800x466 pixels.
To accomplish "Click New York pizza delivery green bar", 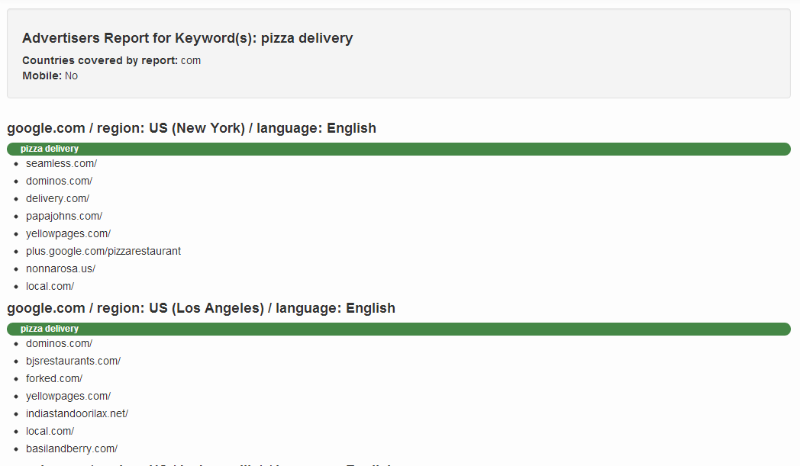I will [x=399, y=149].
